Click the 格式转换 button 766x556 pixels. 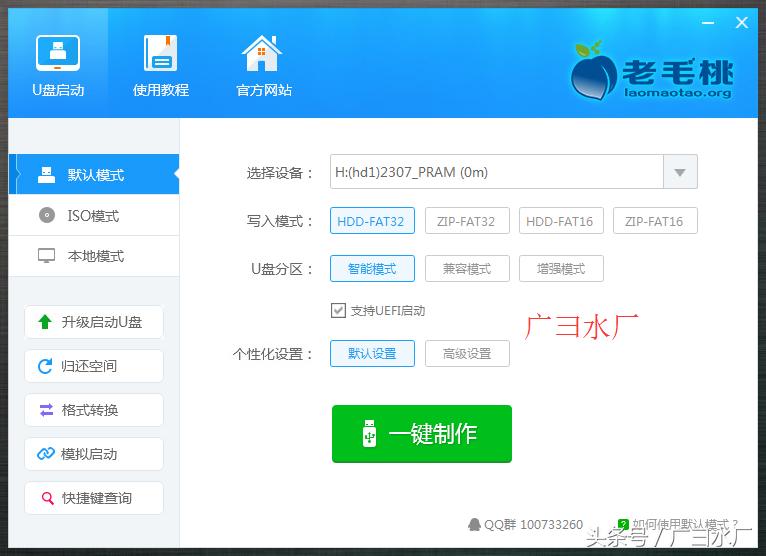point(94,410)
